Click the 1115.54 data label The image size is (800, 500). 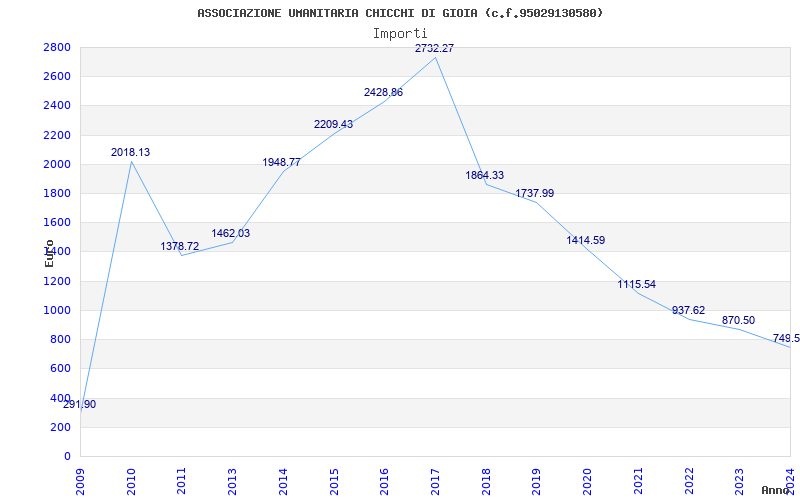(x=637, y=284)
